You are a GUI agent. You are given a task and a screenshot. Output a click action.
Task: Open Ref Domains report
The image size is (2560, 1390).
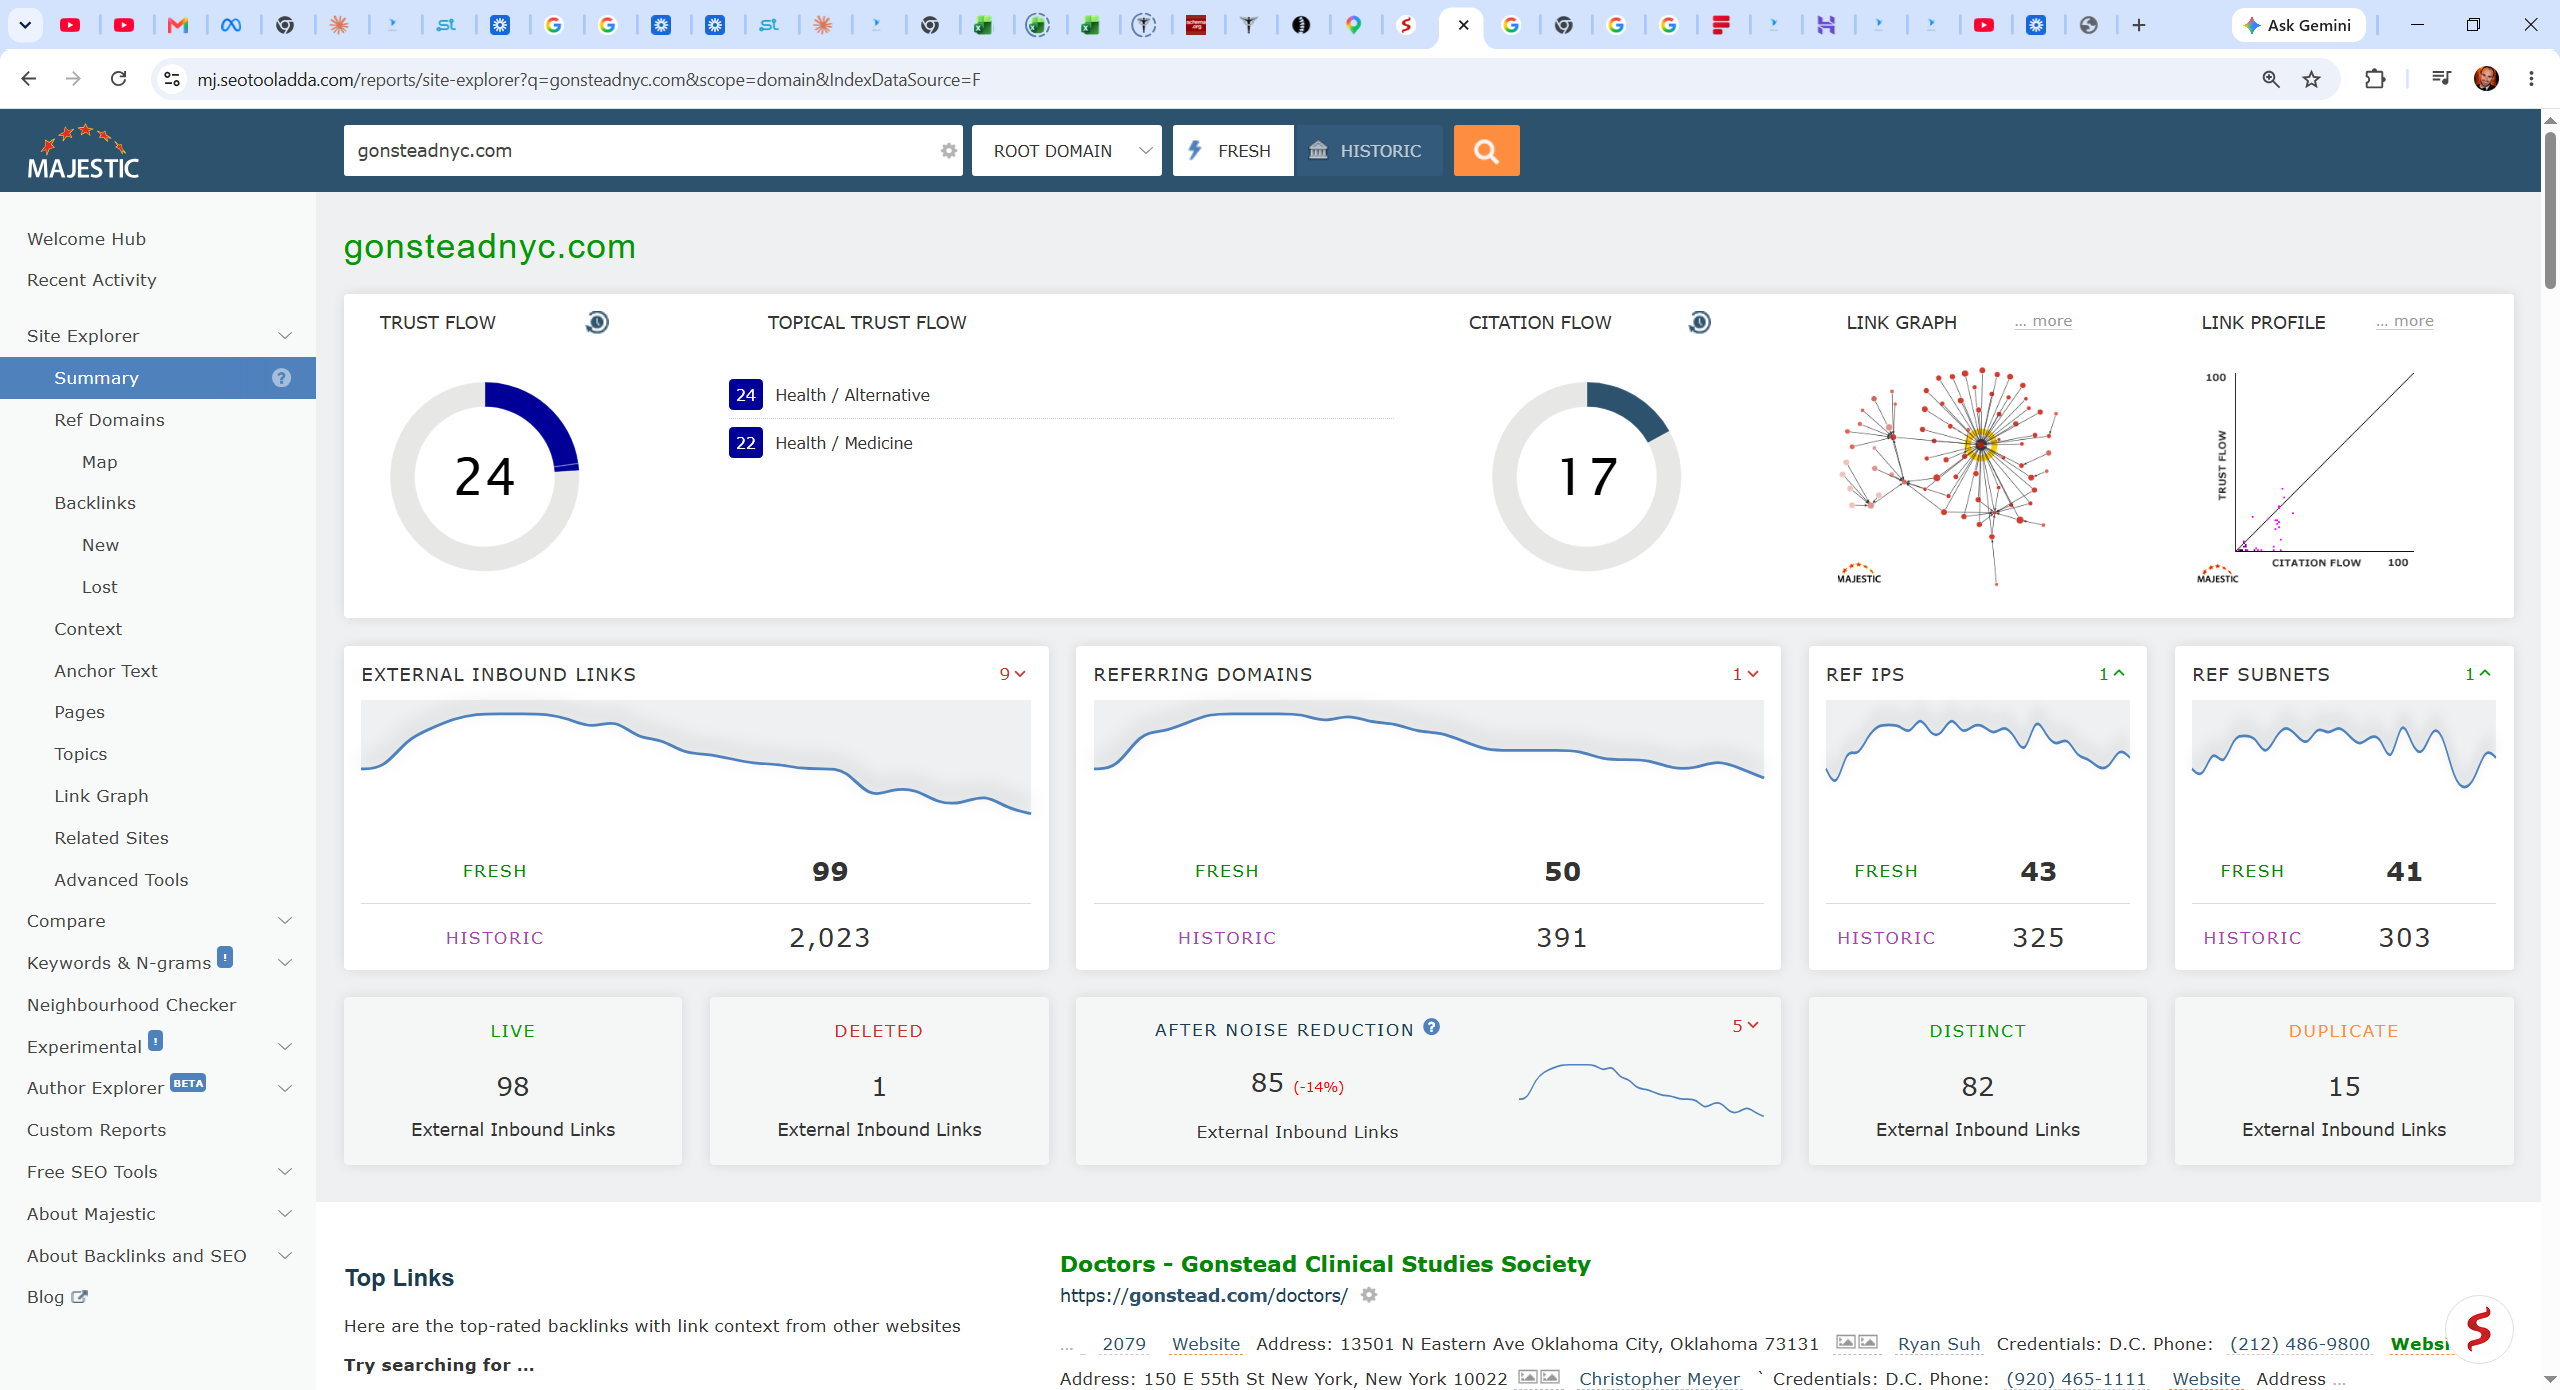pyautogui.click(x=110, y=420)
